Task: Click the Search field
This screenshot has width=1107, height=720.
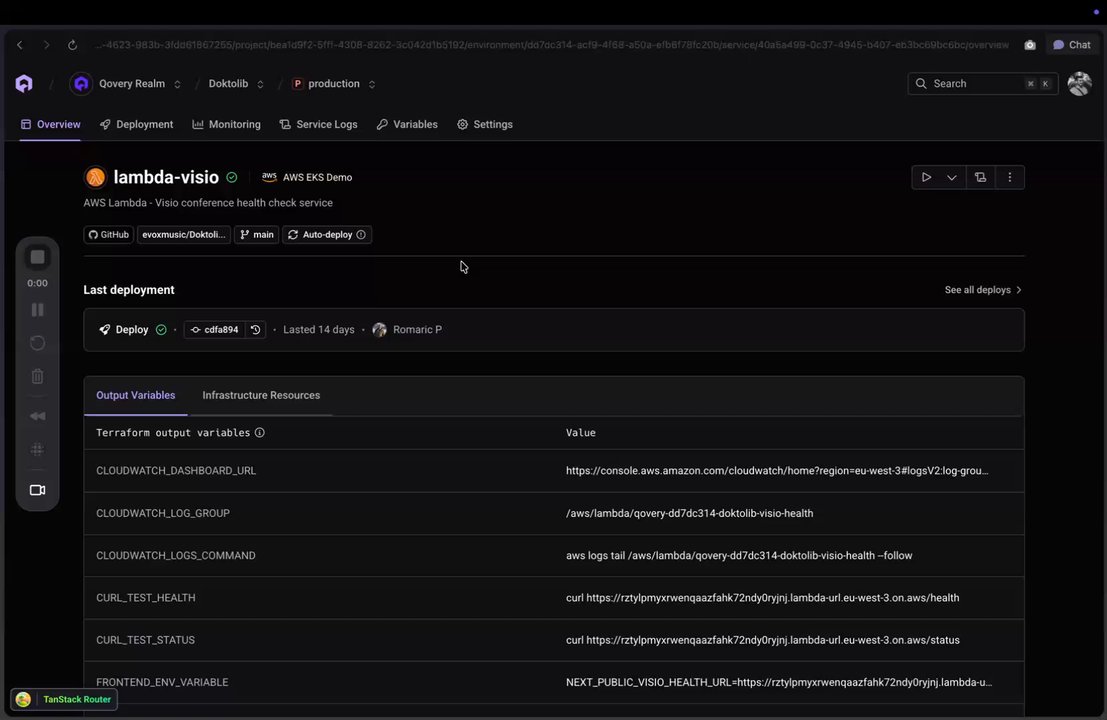Action: pos(982,83)
